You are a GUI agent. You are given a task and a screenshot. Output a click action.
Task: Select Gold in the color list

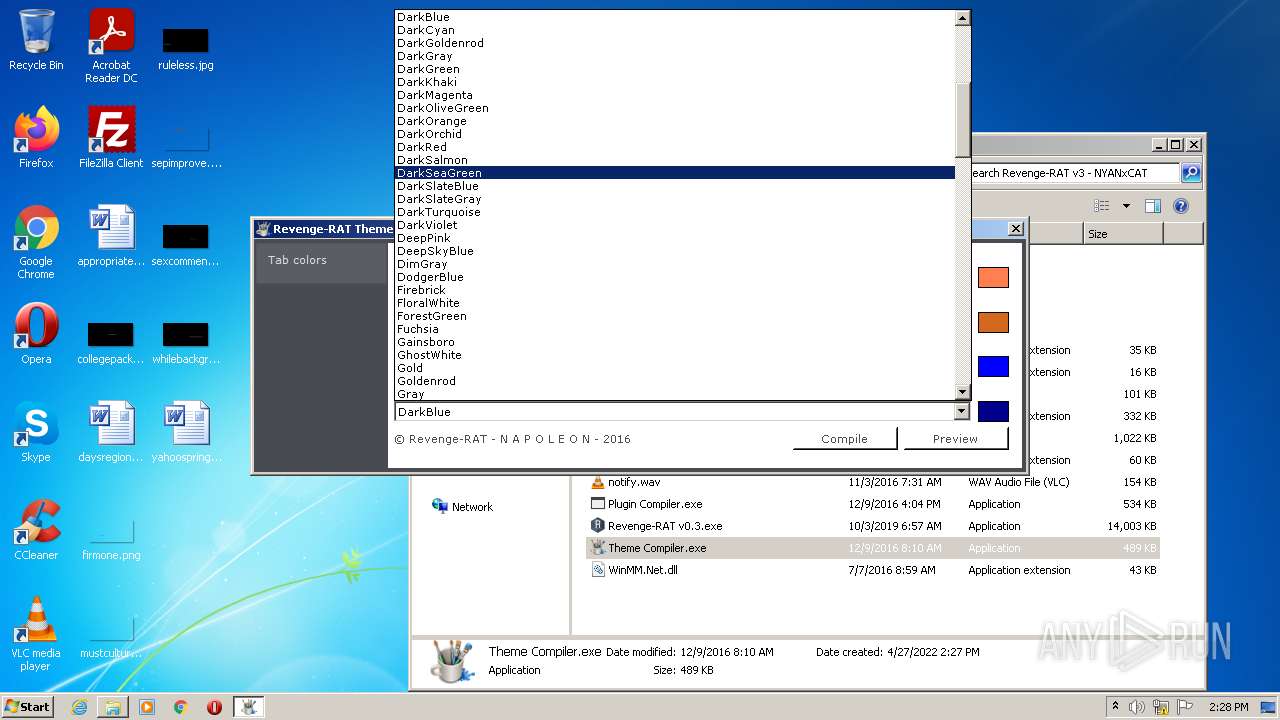[675, 368]
